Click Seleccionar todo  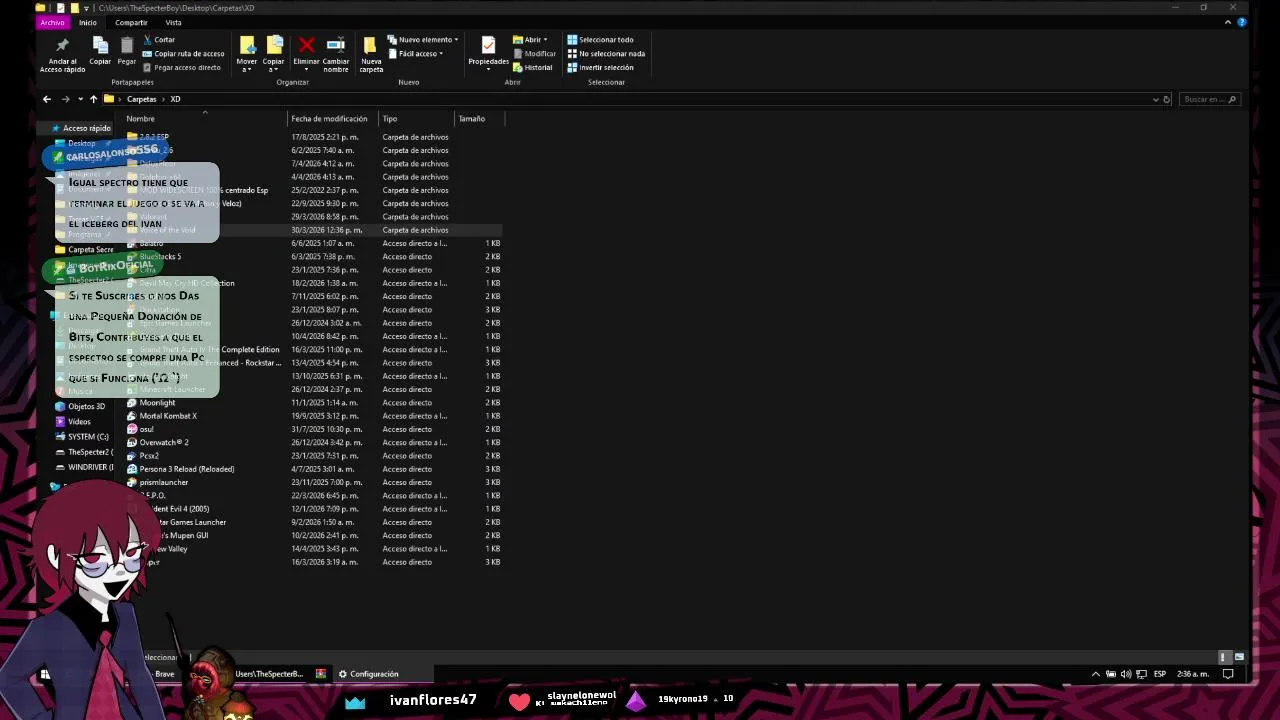click(600, 40)
